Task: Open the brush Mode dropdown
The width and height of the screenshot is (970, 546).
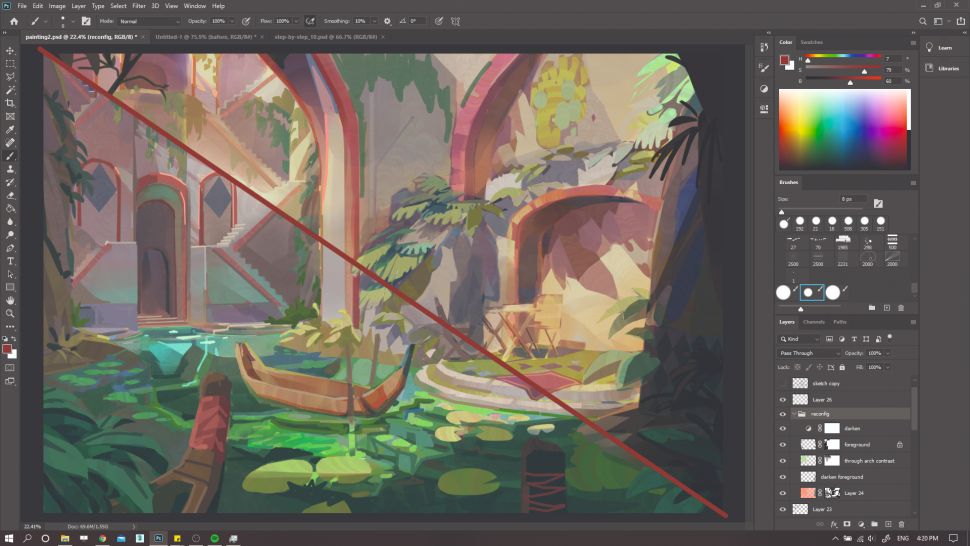Action: (147, 20)
